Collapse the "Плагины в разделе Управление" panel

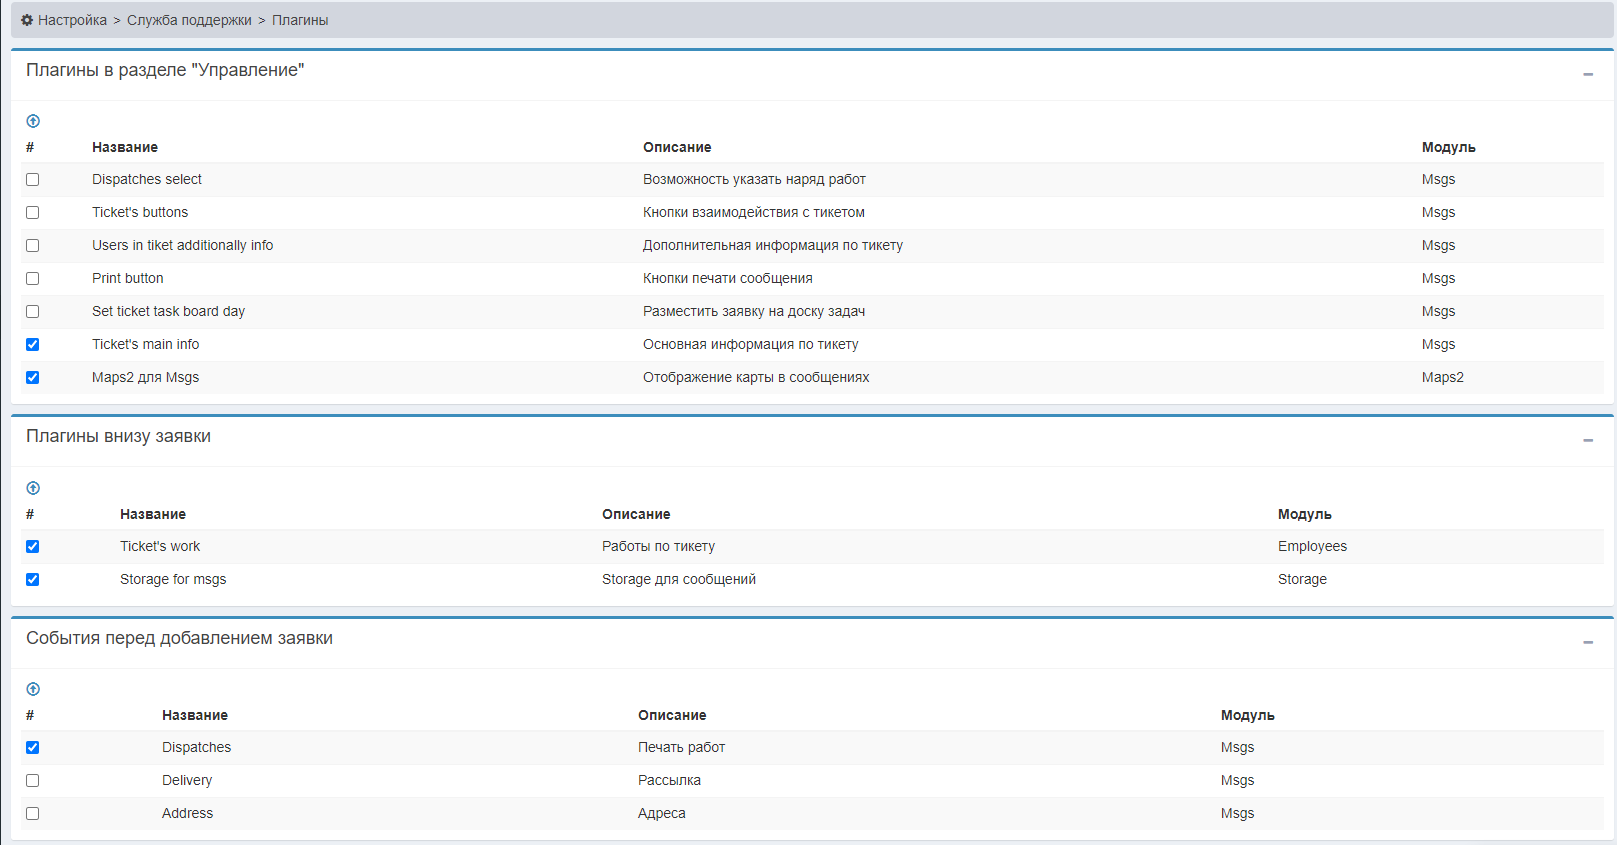click(x=1587, y=74)
